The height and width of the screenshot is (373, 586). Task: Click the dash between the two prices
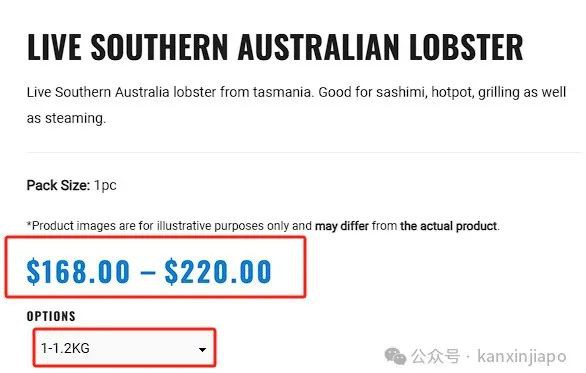(148, 272)
